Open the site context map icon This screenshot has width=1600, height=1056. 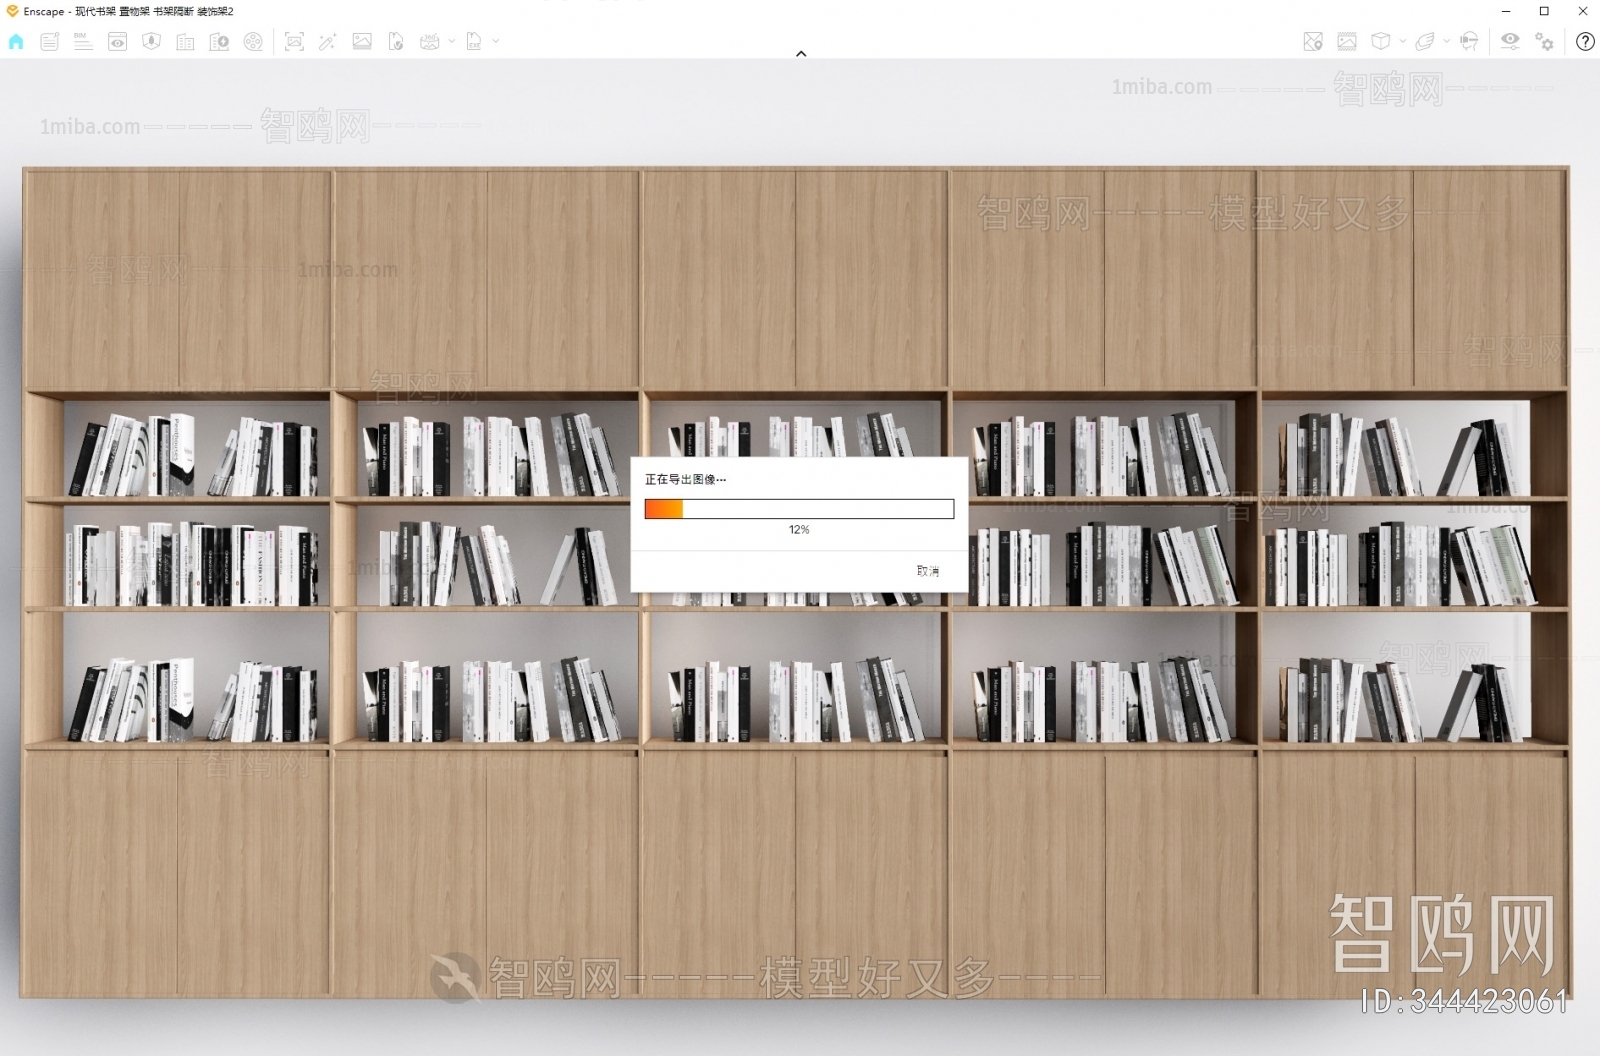1313,41
